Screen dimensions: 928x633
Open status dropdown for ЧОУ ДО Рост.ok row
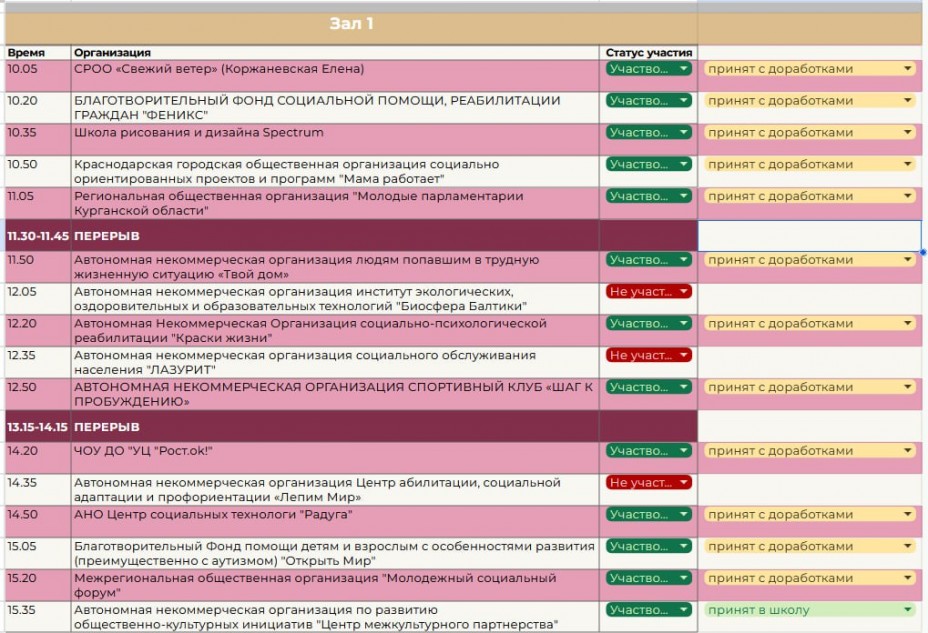pos(684,451)
